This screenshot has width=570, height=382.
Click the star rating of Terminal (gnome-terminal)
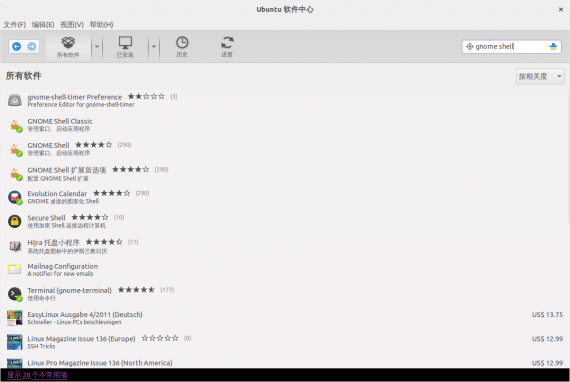[136, 290]
